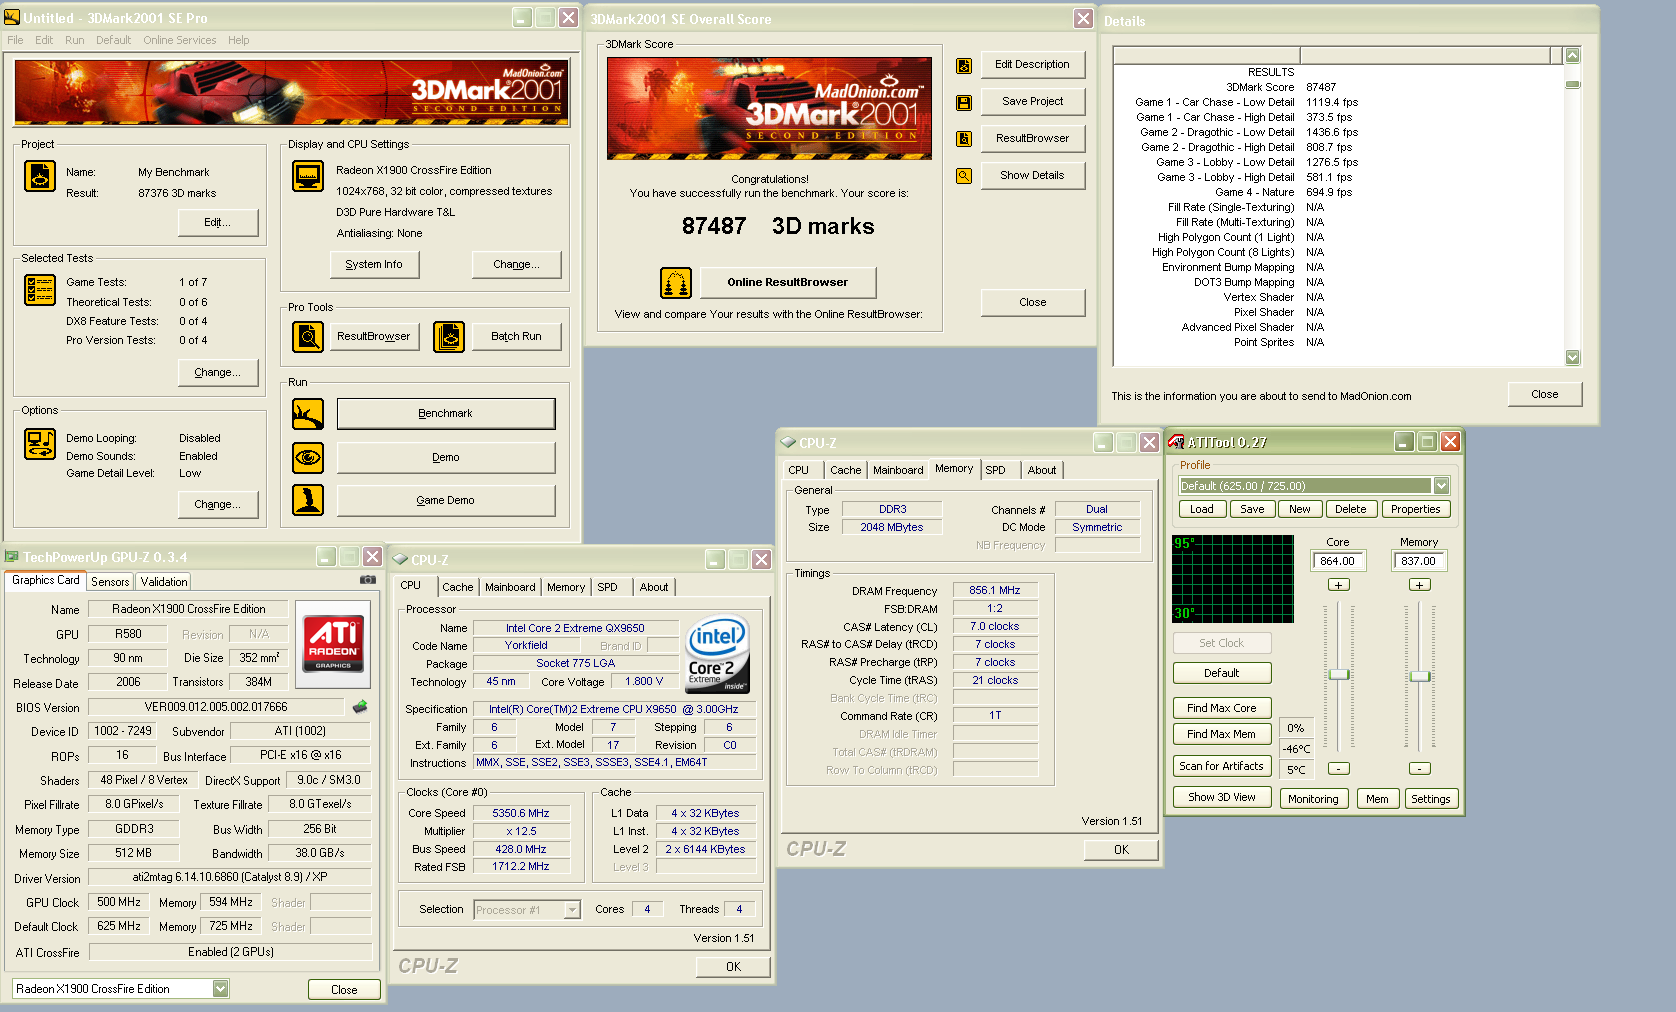Click the GPU-Z screenshot camera icon

[368, 579]
